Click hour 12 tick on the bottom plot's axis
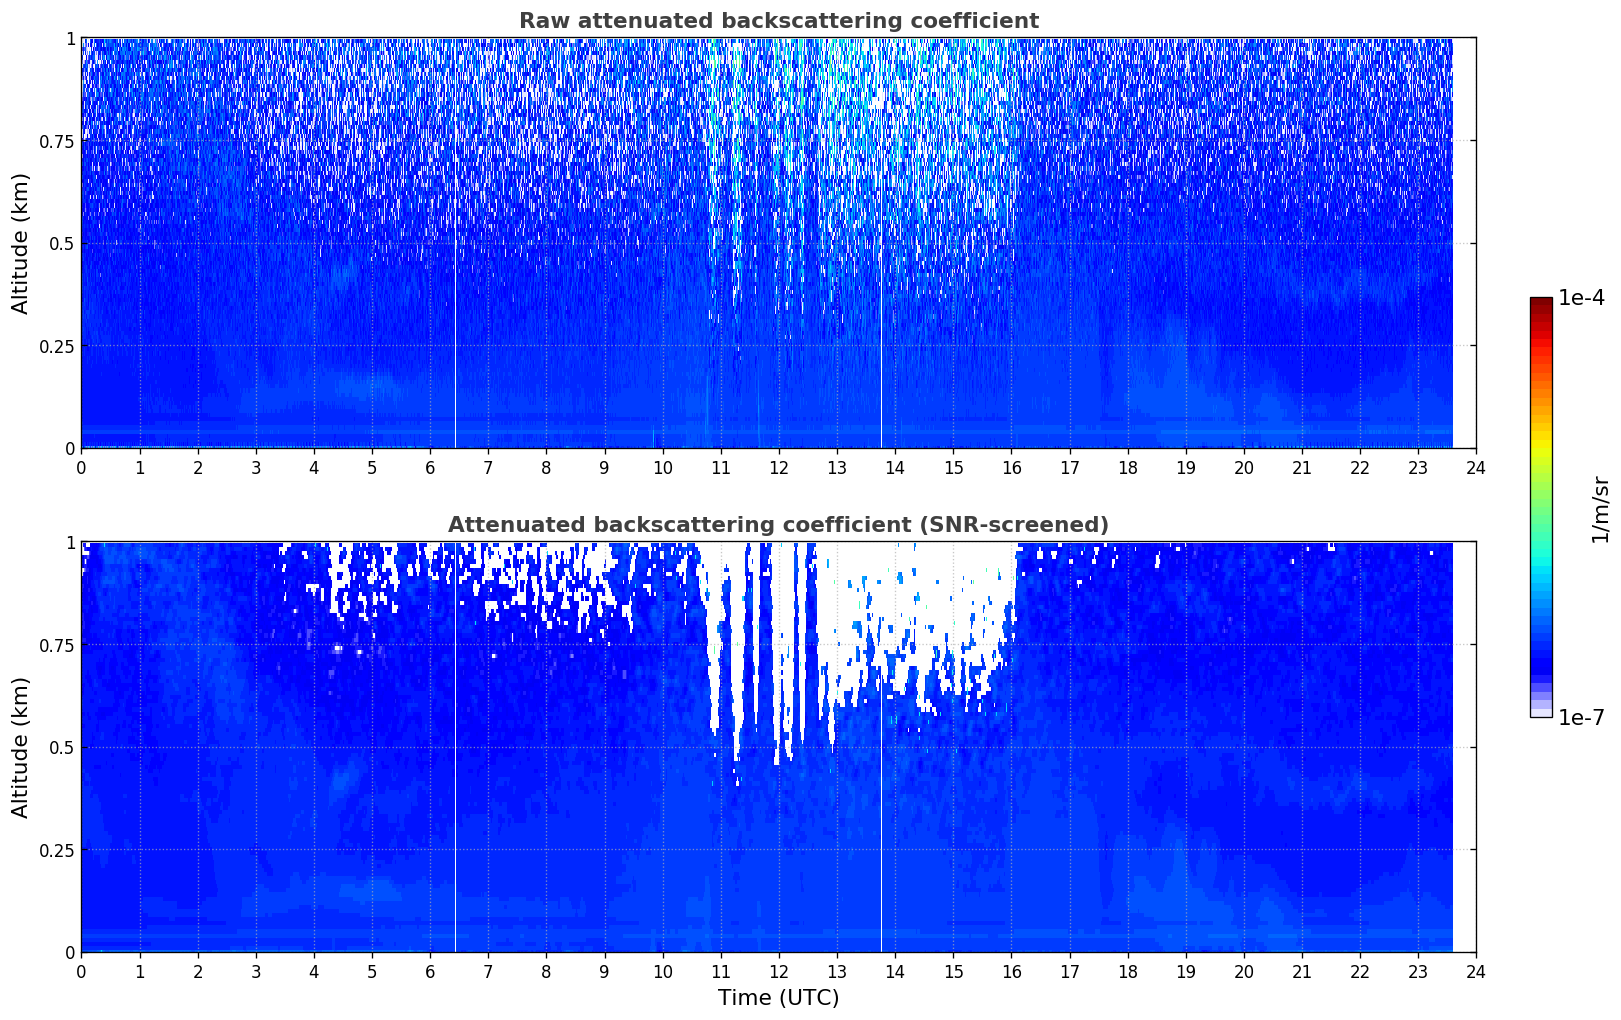Screen dimensions: 1621x1020 point(778,971)
